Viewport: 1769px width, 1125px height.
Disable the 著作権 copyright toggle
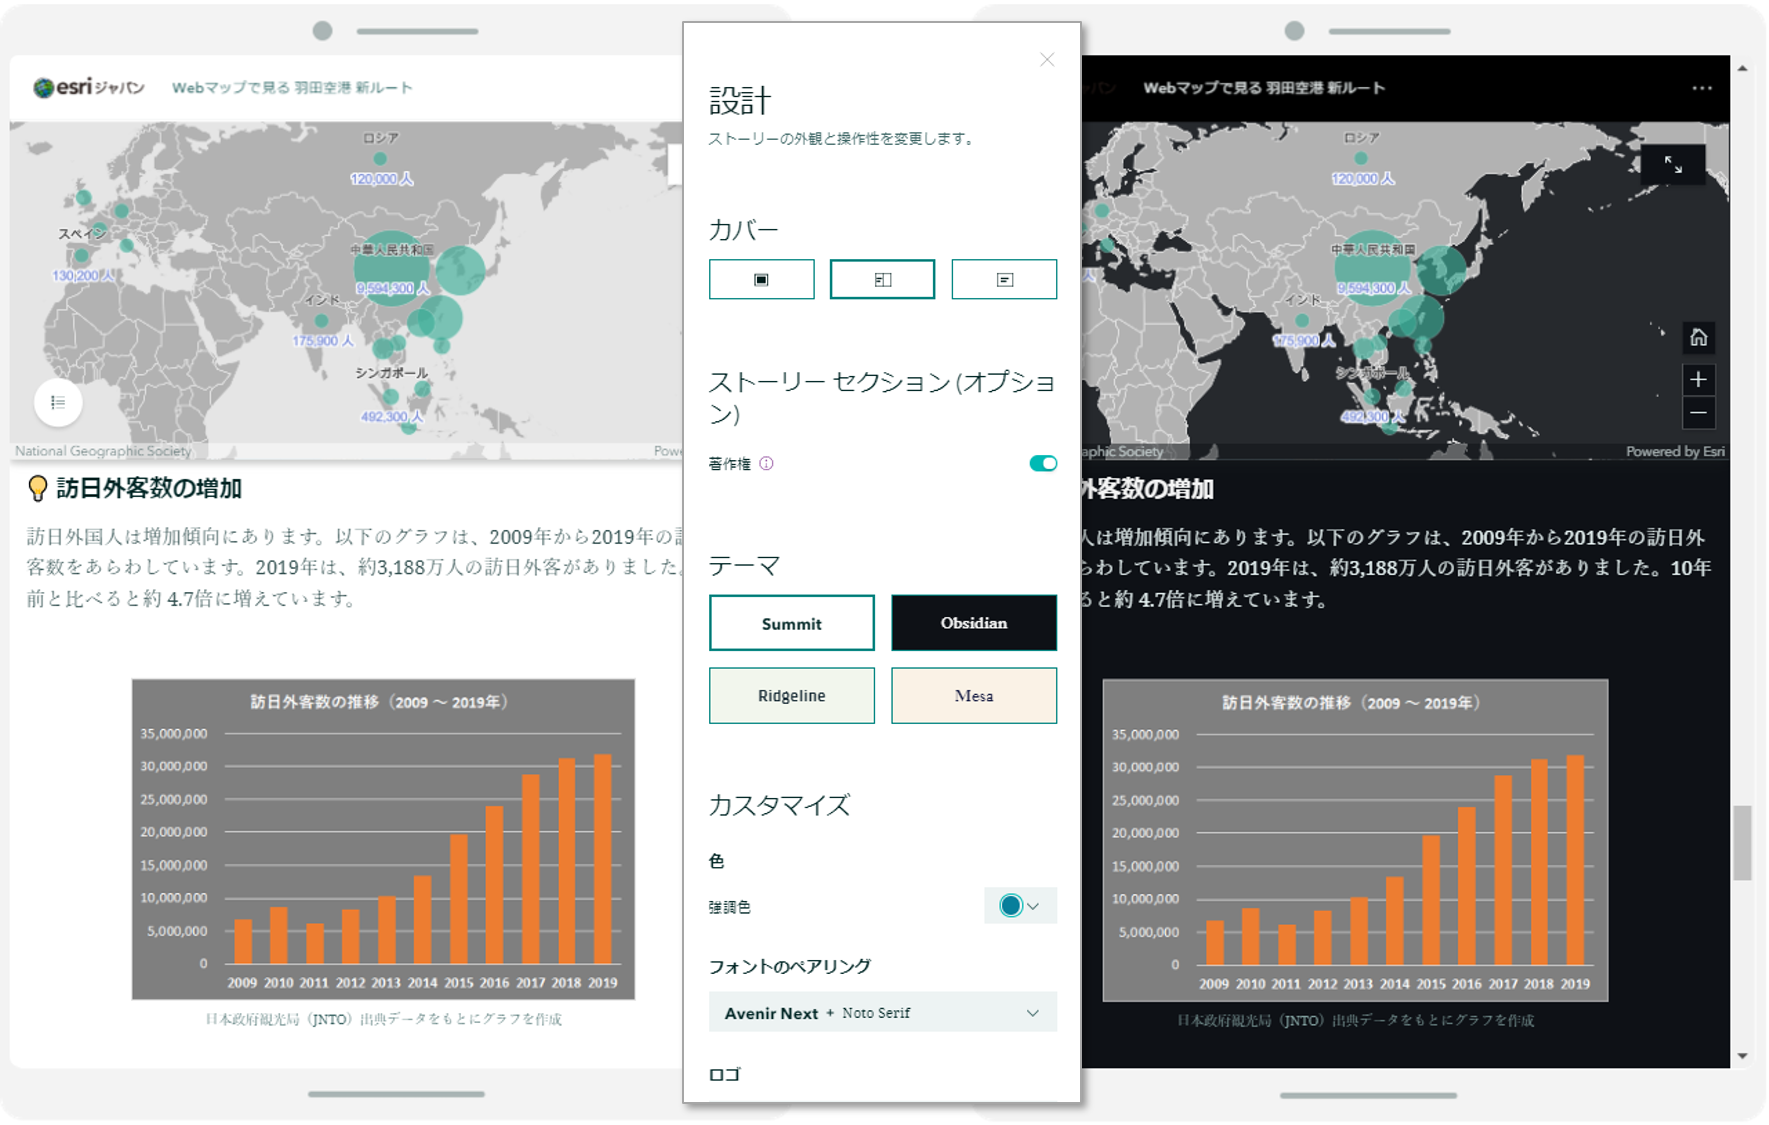click(x=1042, y=462)
